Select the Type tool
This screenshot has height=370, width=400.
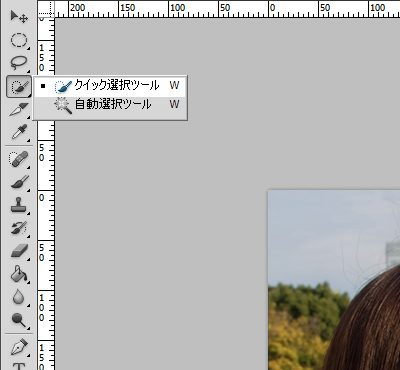point(19,366)
